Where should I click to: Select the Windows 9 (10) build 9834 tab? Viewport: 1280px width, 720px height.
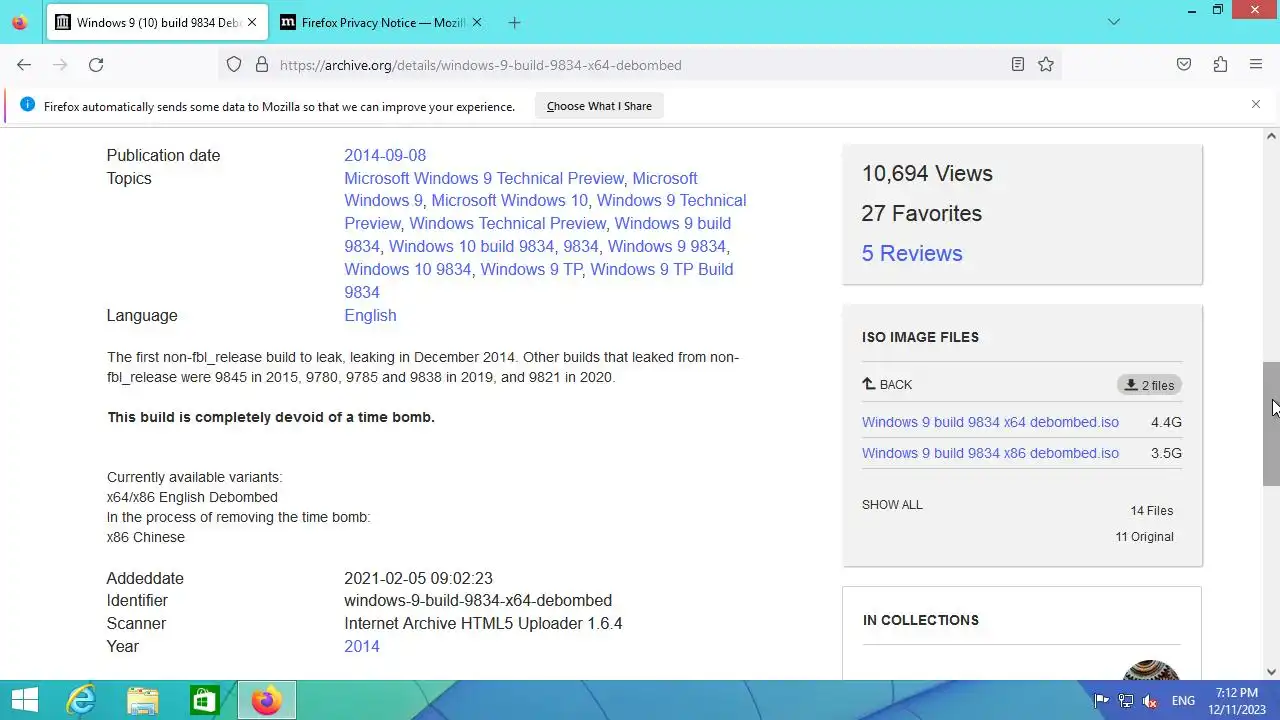[157, 22]
